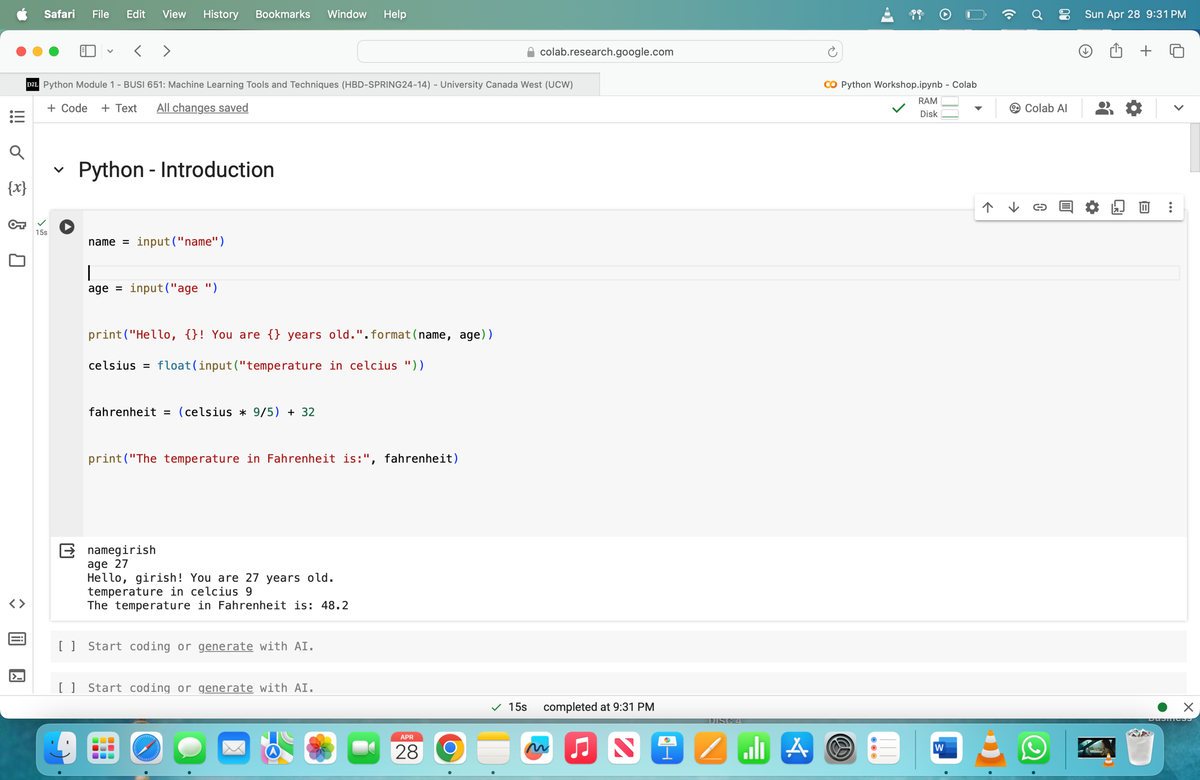Open the Edit menu
The height and width of the screenshot is (780, 1200).
pos(136,14)
